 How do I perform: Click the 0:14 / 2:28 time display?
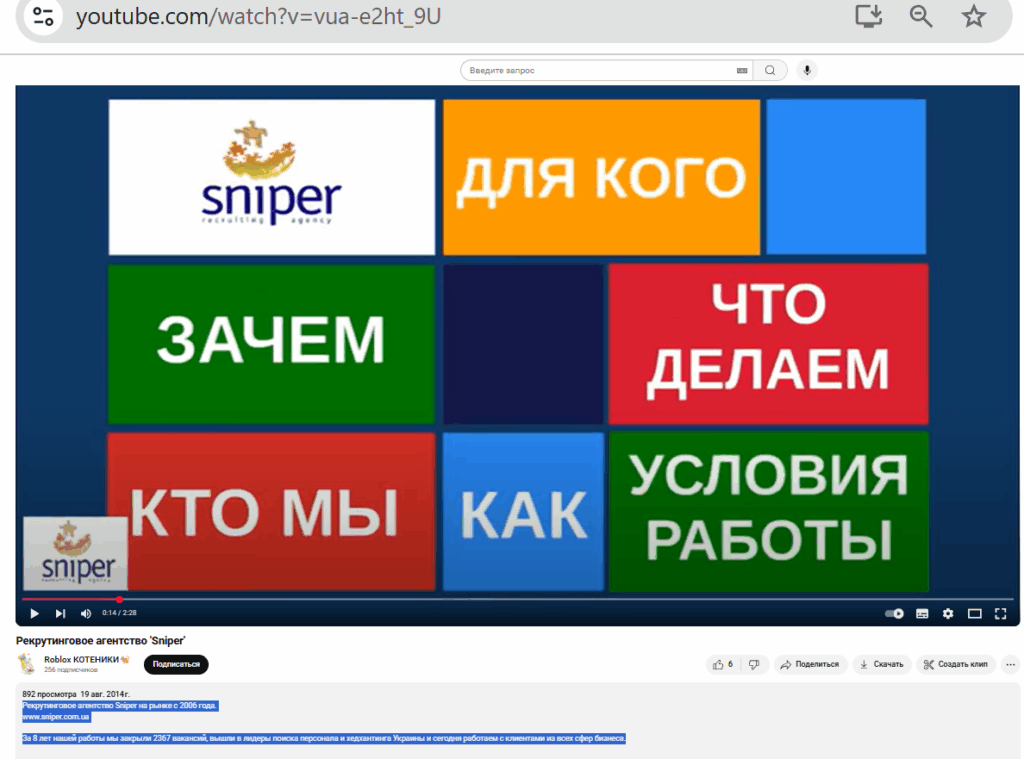click(119, 613)
